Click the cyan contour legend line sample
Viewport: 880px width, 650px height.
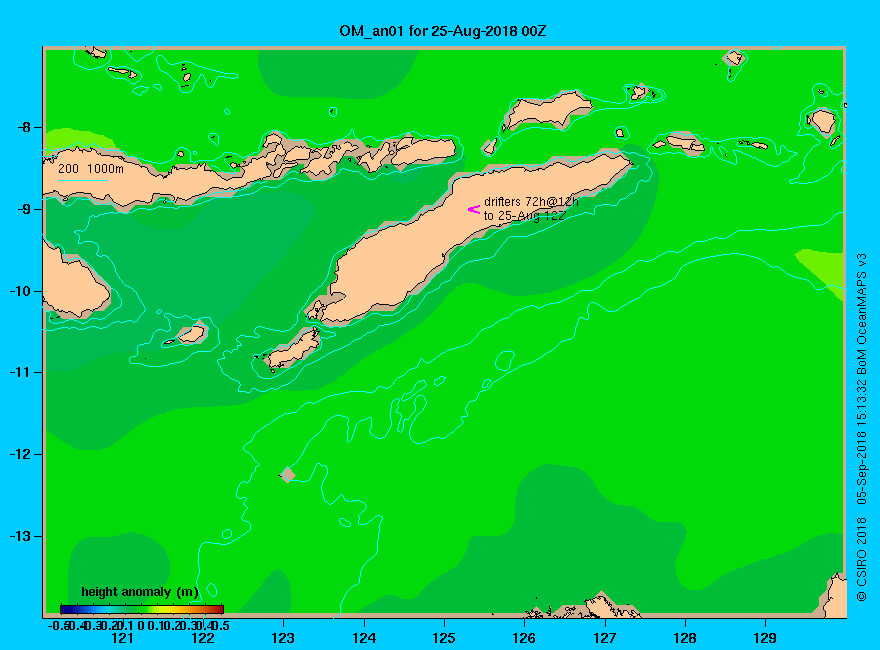[82, 181]
